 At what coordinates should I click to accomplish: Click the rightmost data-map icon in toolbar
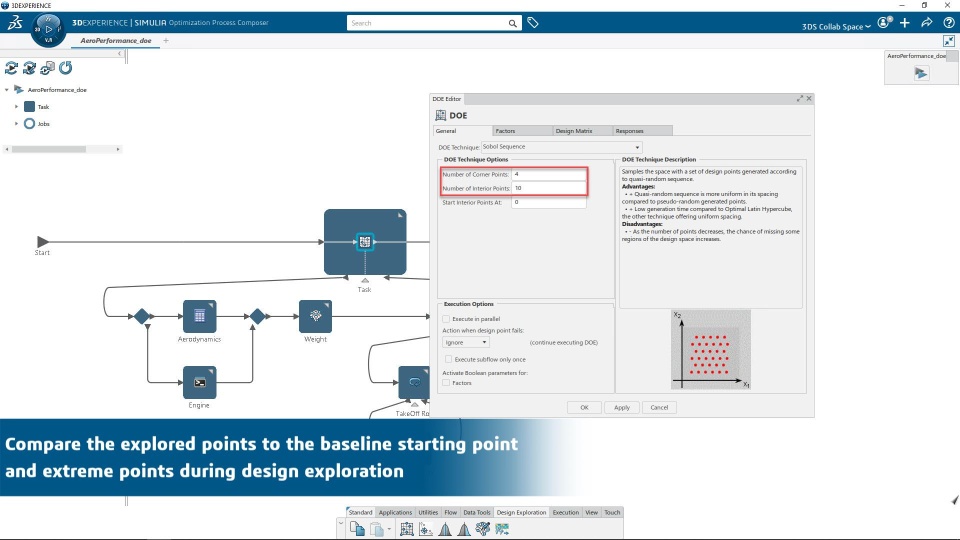(x=502, y=529)
